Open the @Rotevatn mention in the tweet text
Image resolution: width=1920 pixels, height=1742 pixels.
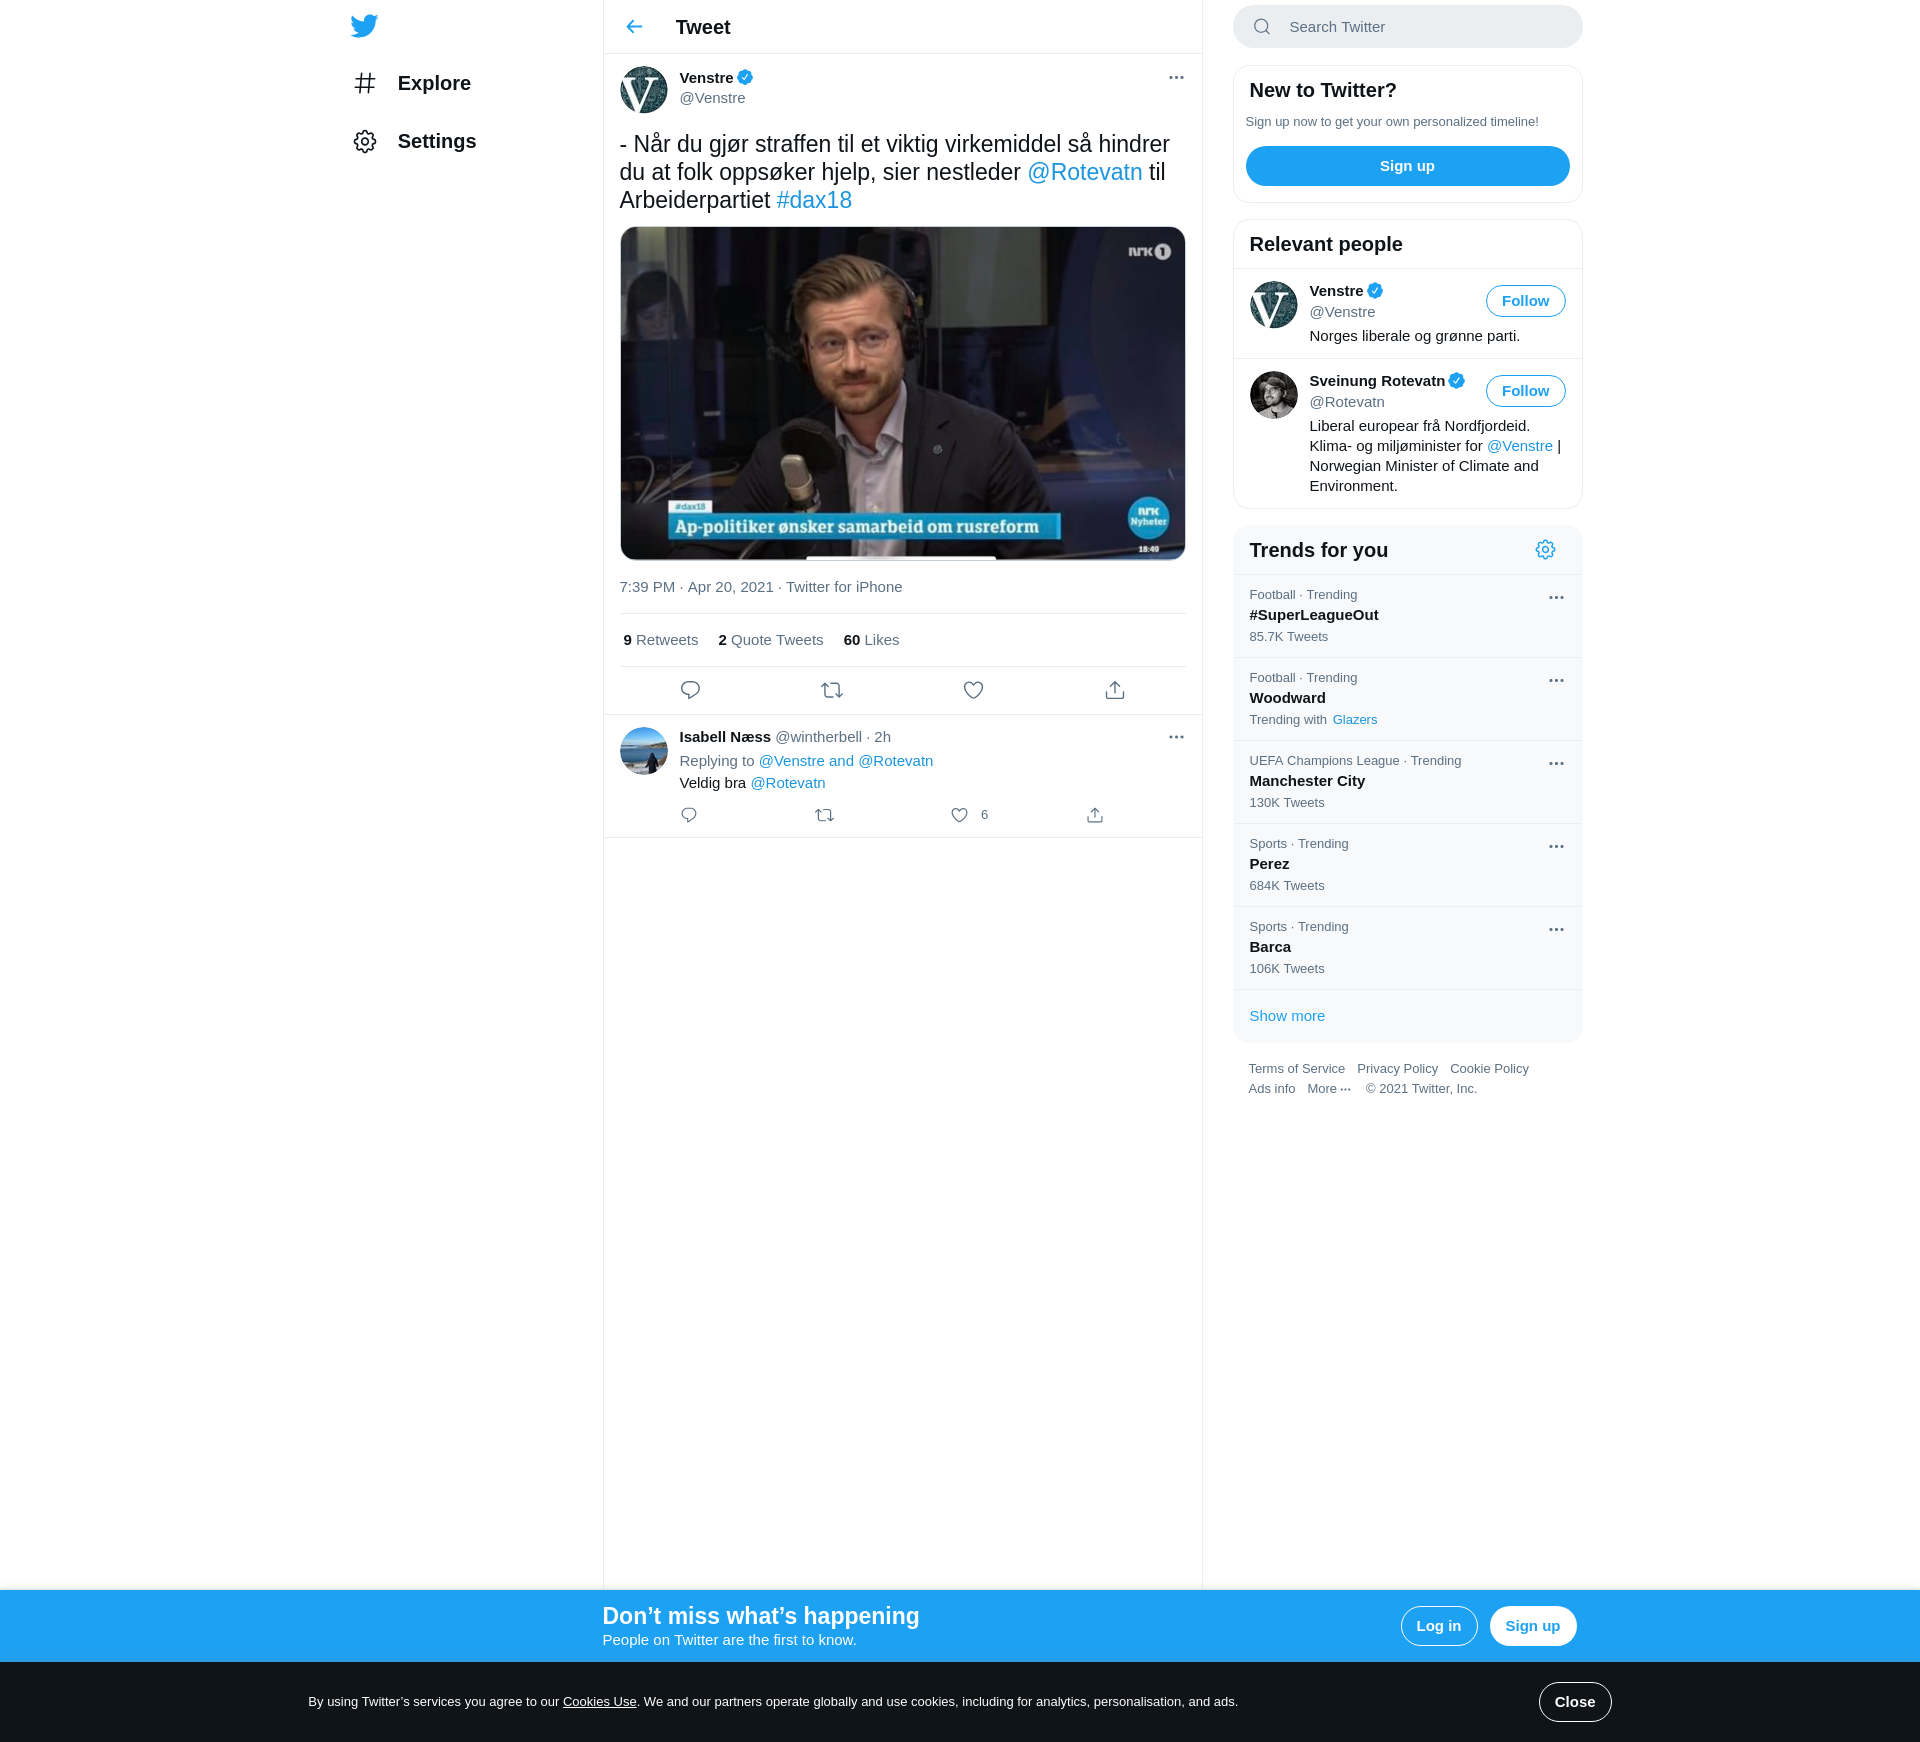click(x=1085, y=172)
